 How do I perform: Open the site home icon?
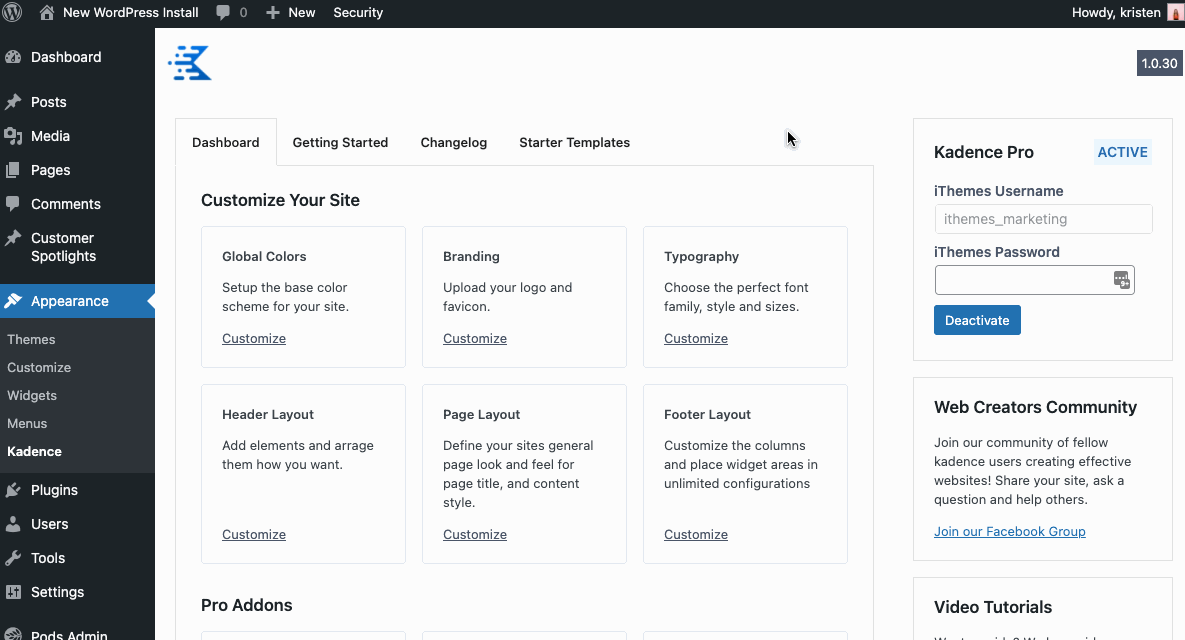point(47,13)
